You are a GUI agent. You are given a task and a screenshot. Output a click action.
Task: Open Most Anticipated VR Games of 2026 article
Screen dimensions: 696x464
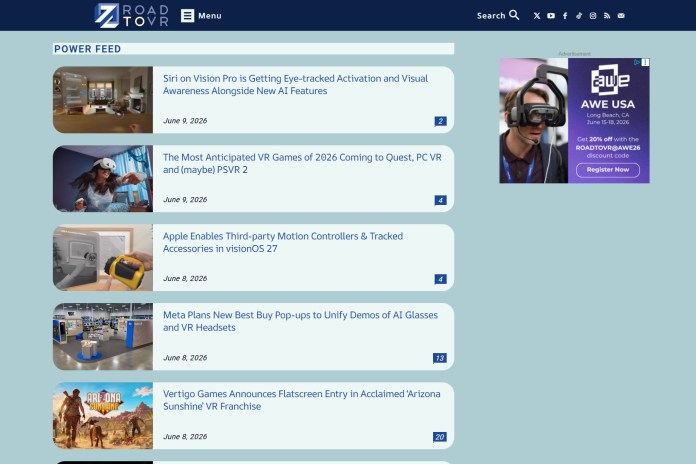click(302, 163)
